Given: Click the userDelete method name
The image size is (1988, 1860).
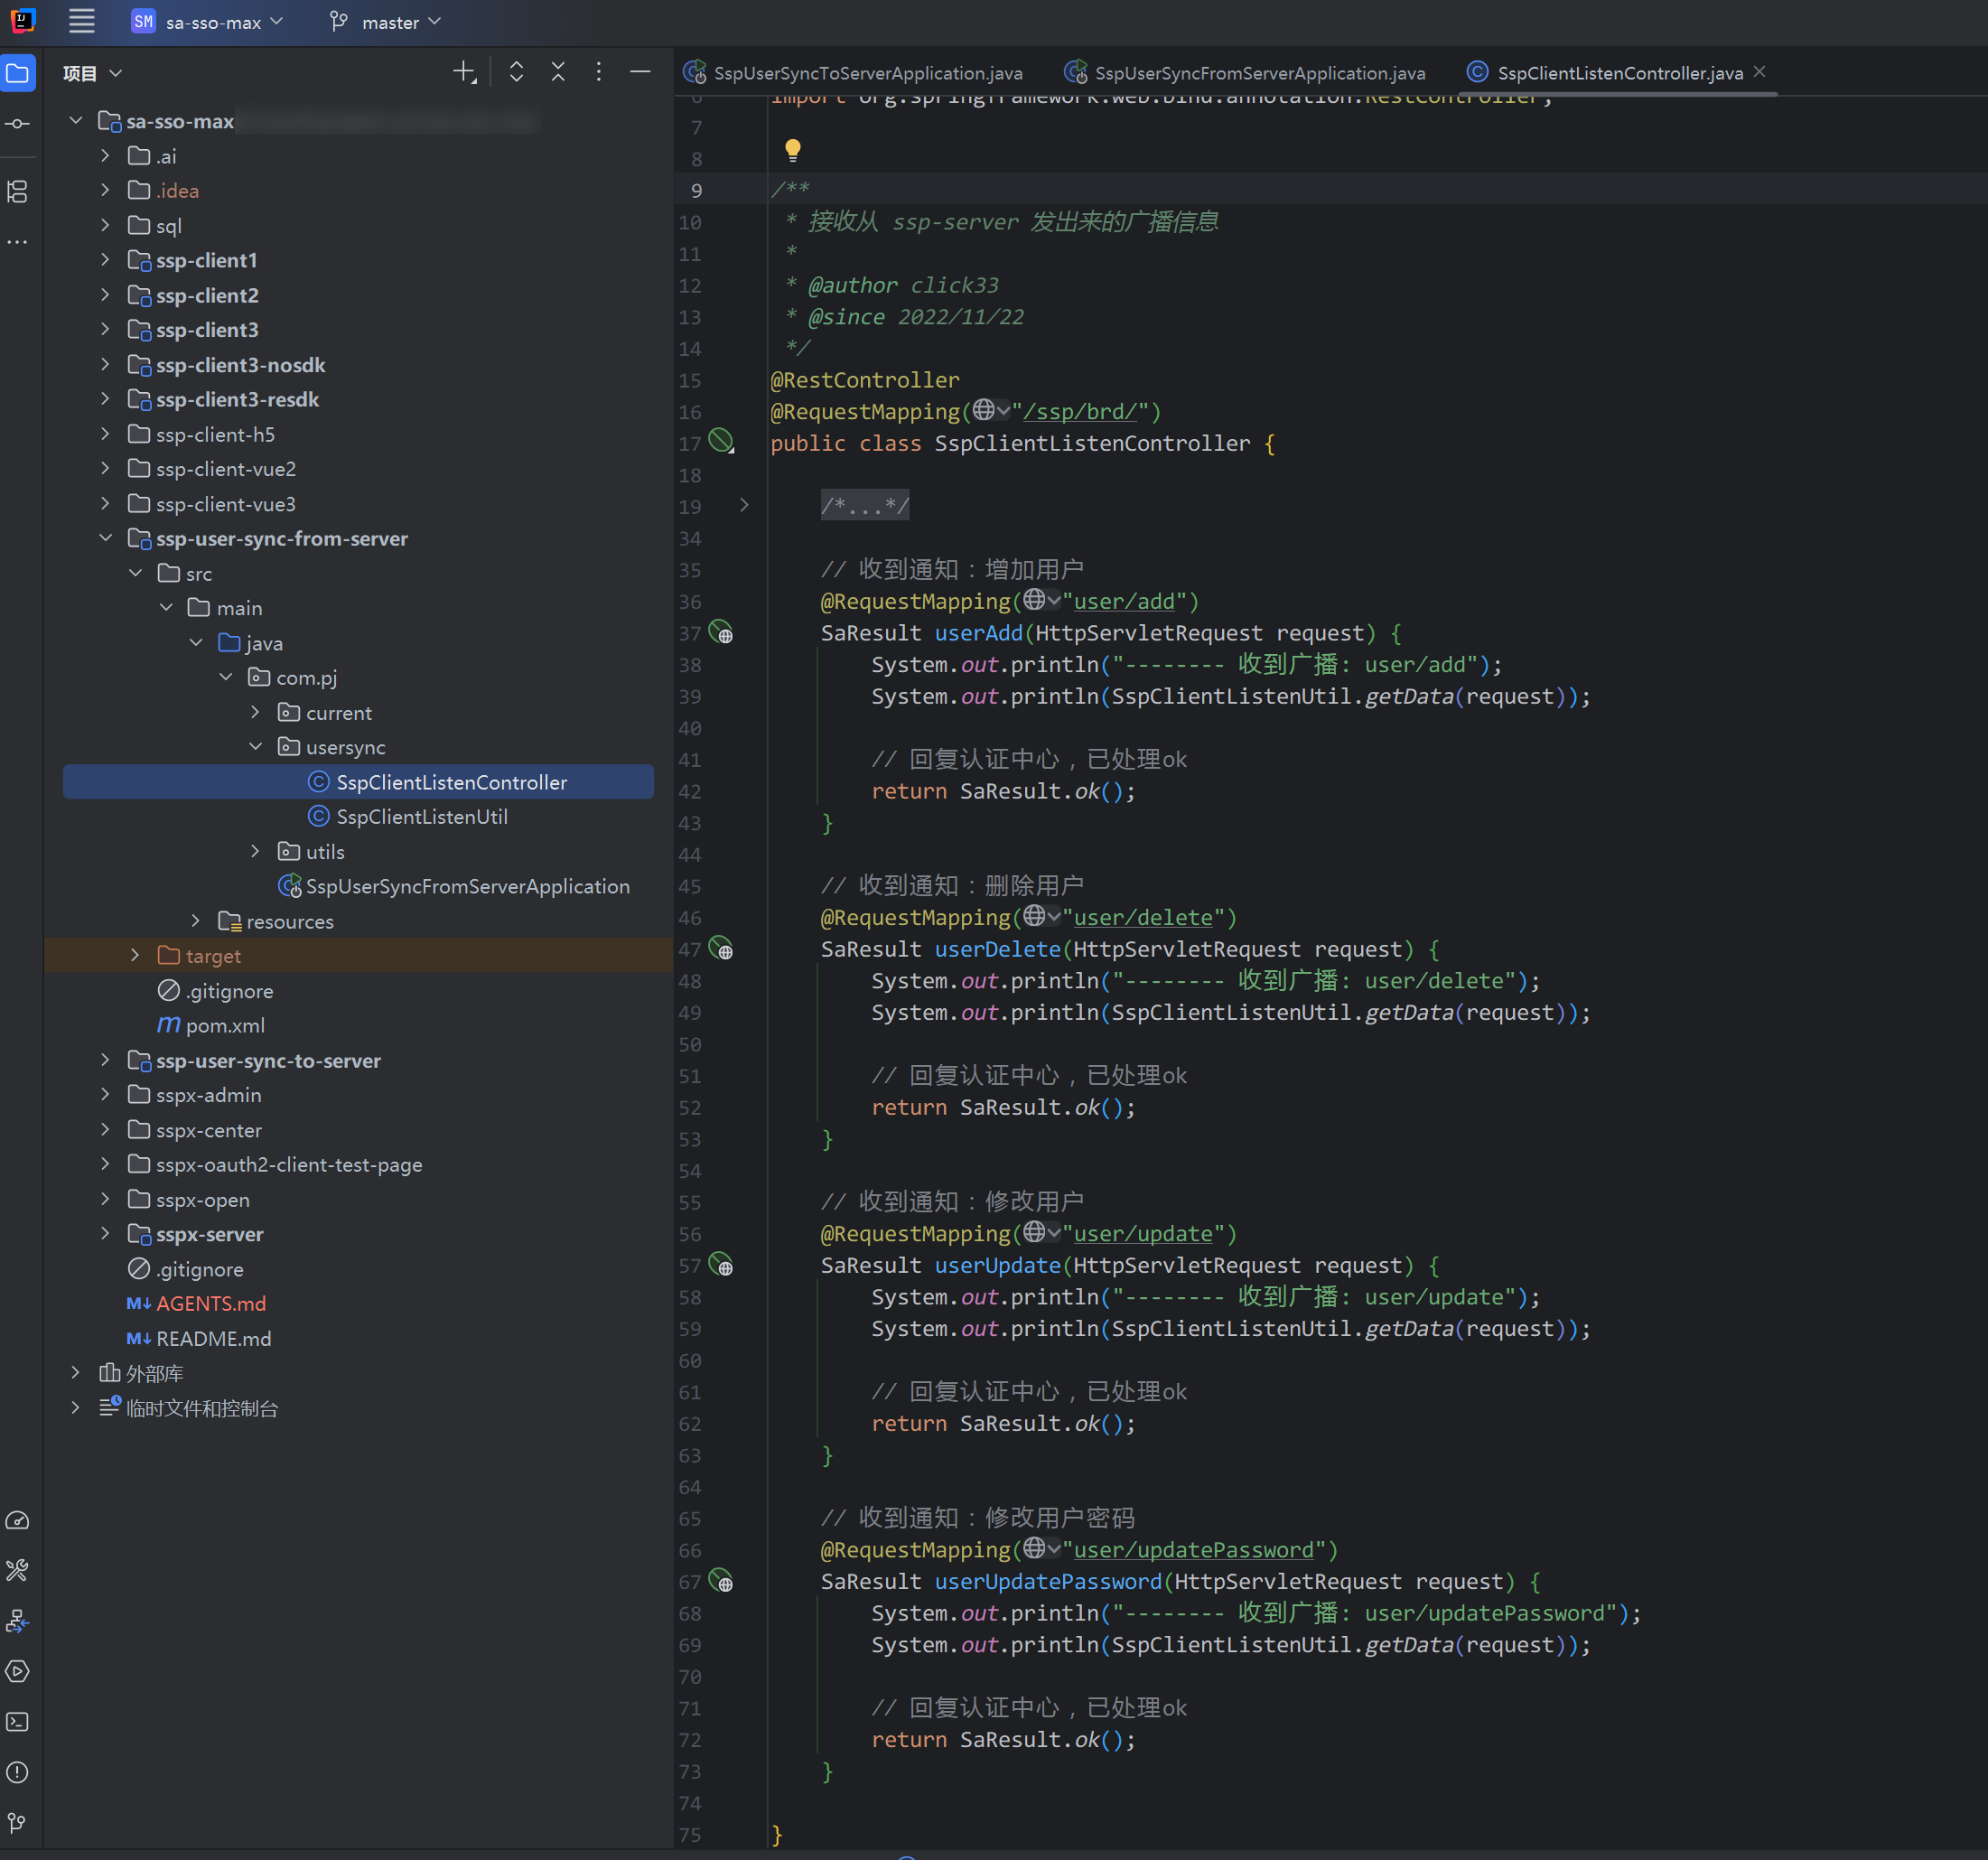Looking at the screenshot, I should [x=997, y=949].
